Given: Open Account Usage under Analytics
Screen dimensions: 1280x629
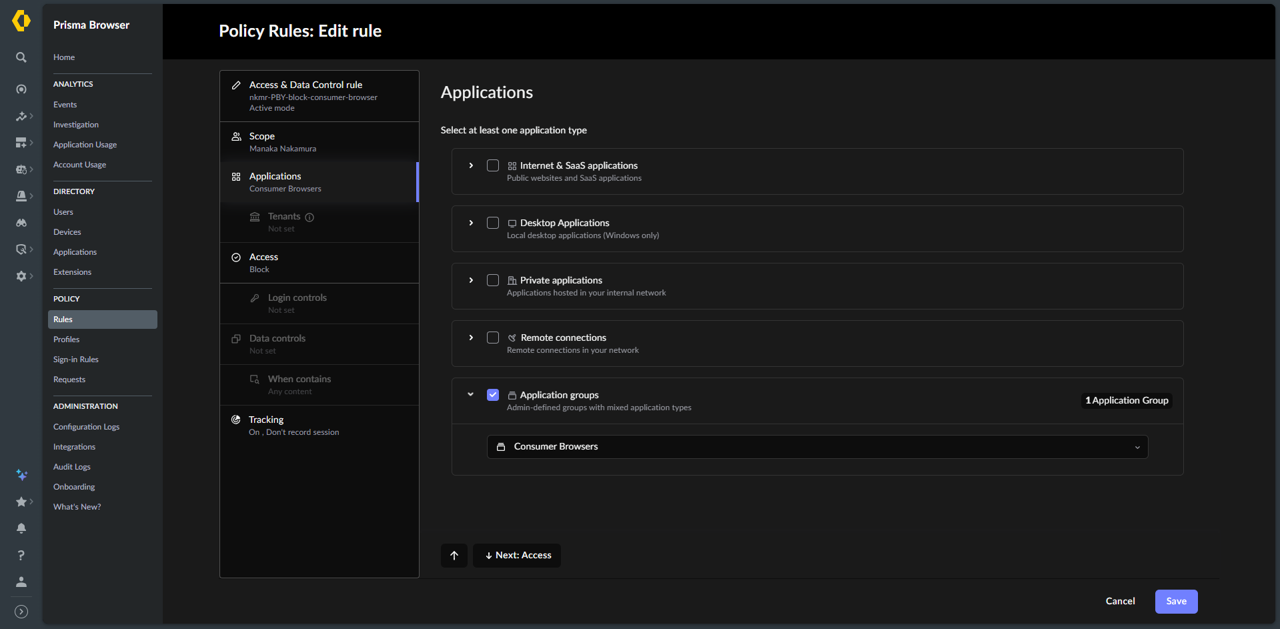Looking at the screenshot, I should 80,165.
